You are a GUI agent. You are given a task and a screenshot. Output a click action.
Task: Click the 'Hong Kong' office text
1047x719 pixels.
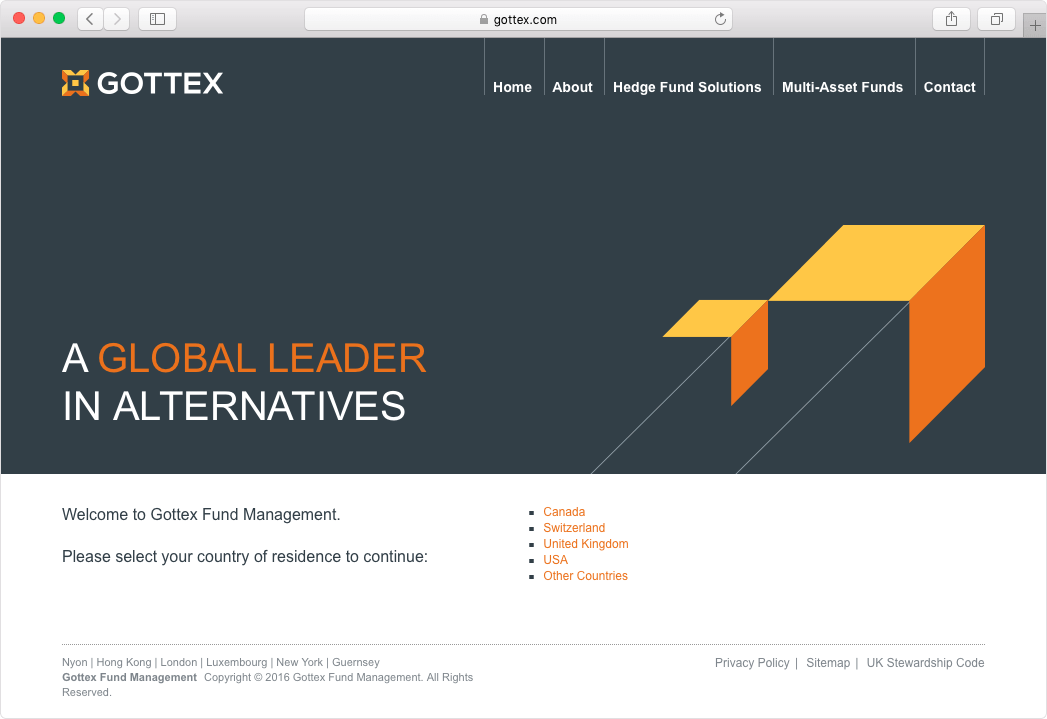124,662
